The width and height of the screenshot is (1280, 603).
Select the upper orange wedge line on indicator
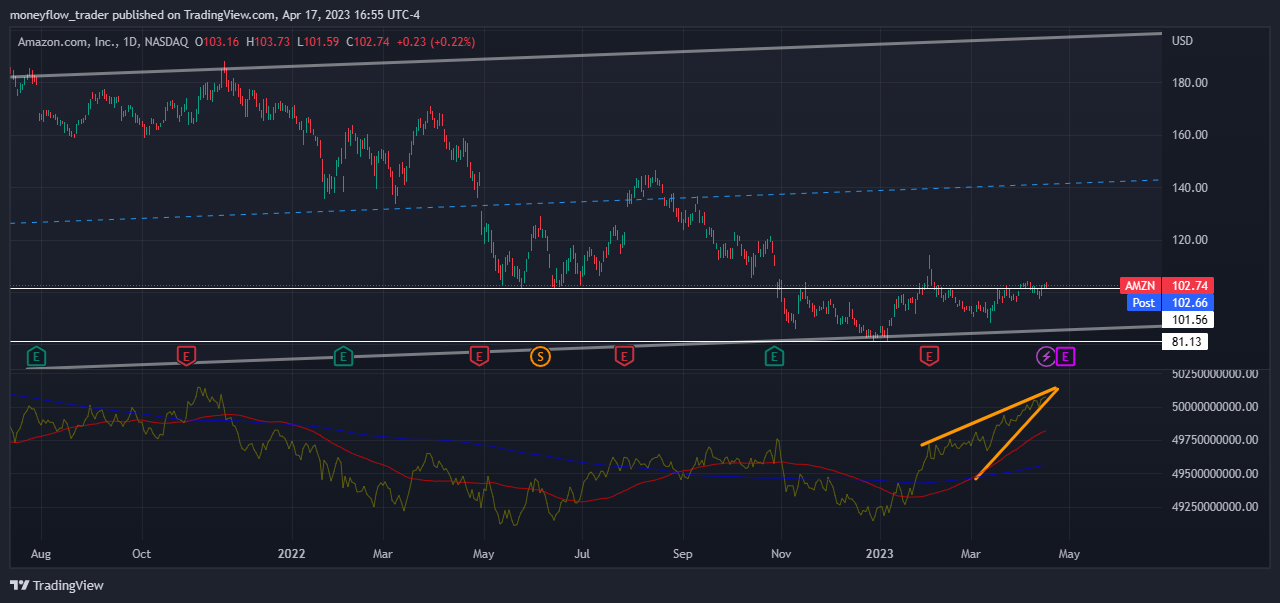[x=988, y=417]
